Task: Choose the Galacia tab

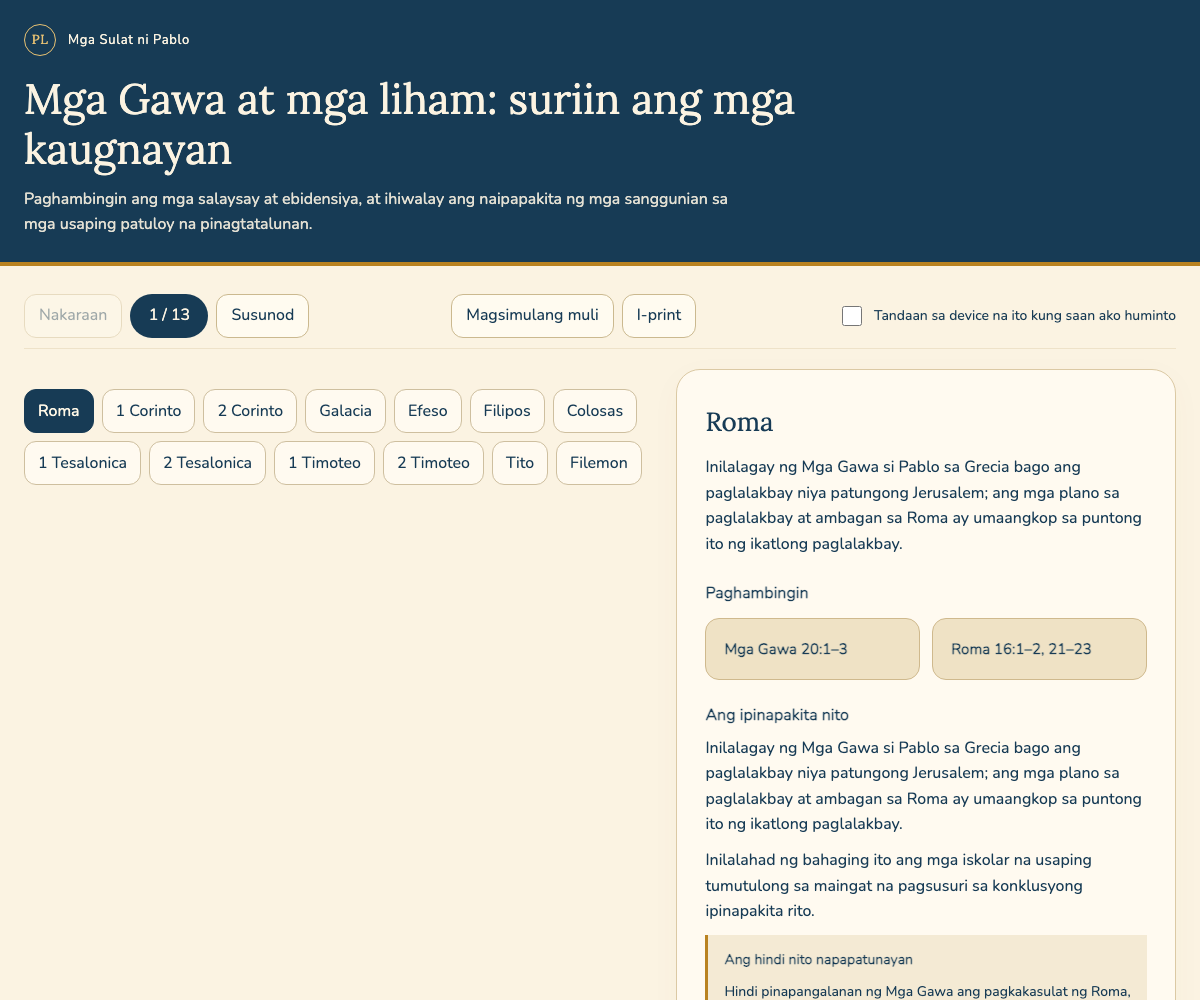Action: click(x=345, y=411)
